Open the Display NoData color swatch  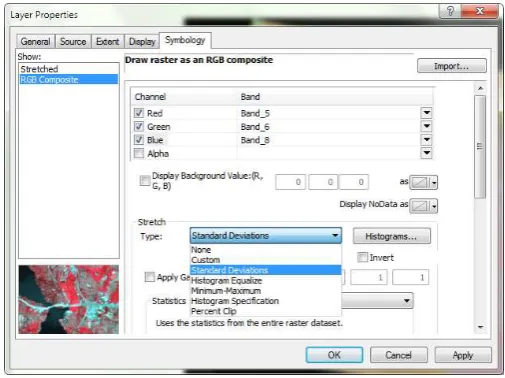(x=423, y=206)
